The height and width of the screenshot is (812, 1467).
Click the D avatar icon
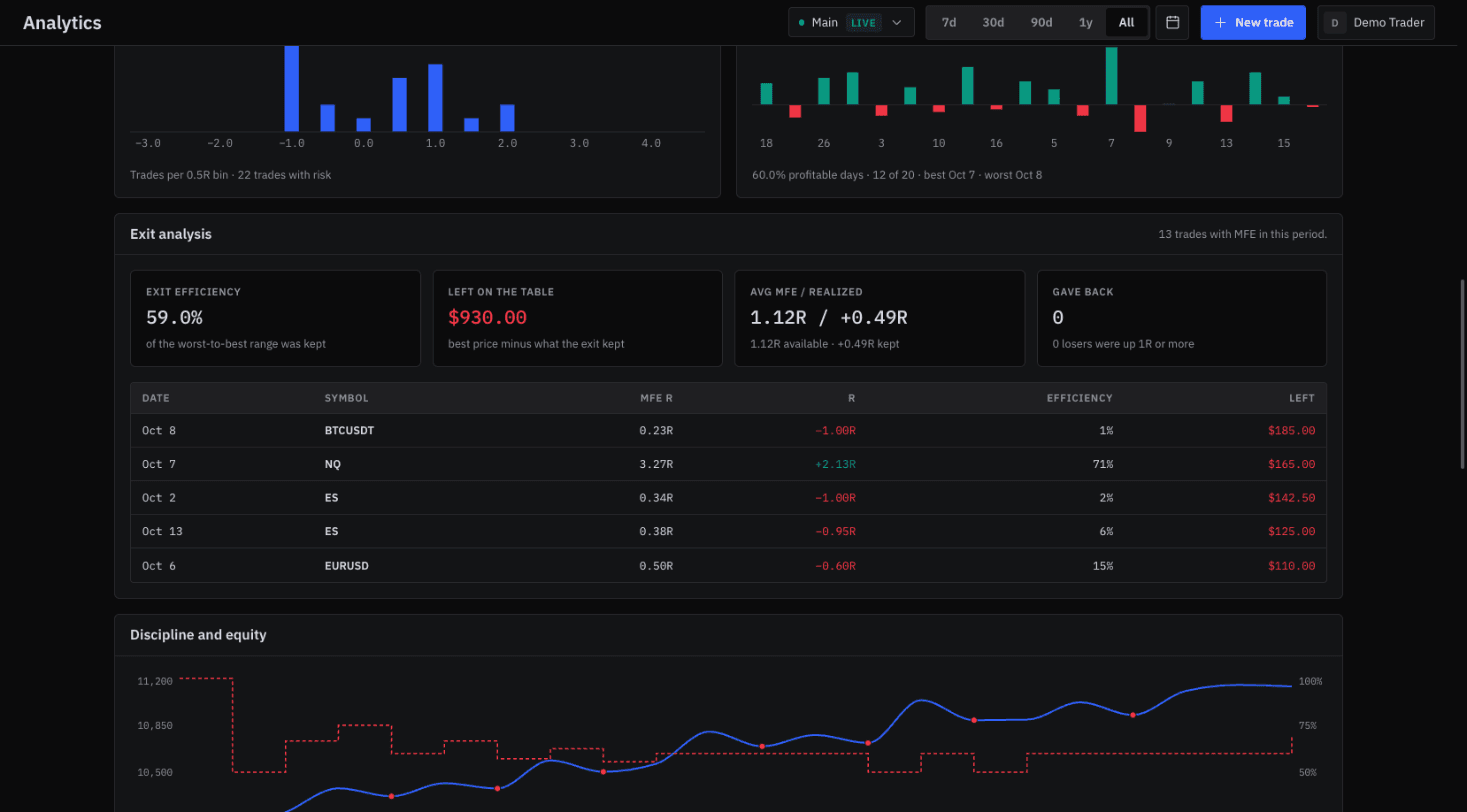pos(1335,22)
